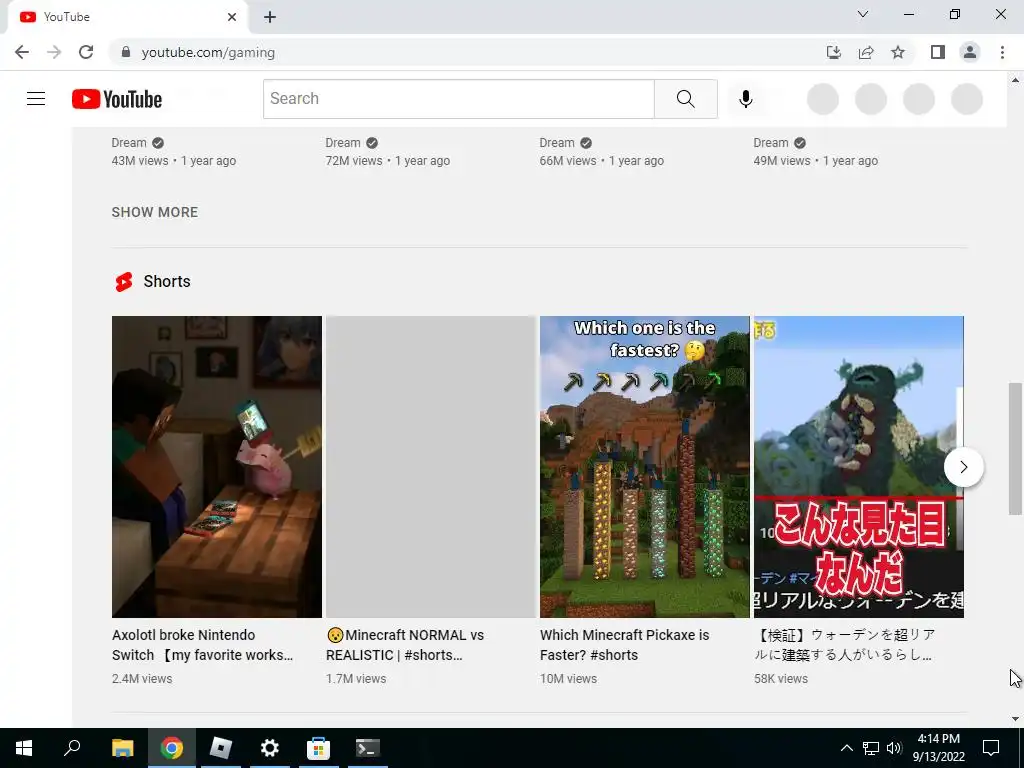Toggle Chrome side panel
1024x768 pixels.
938,52
